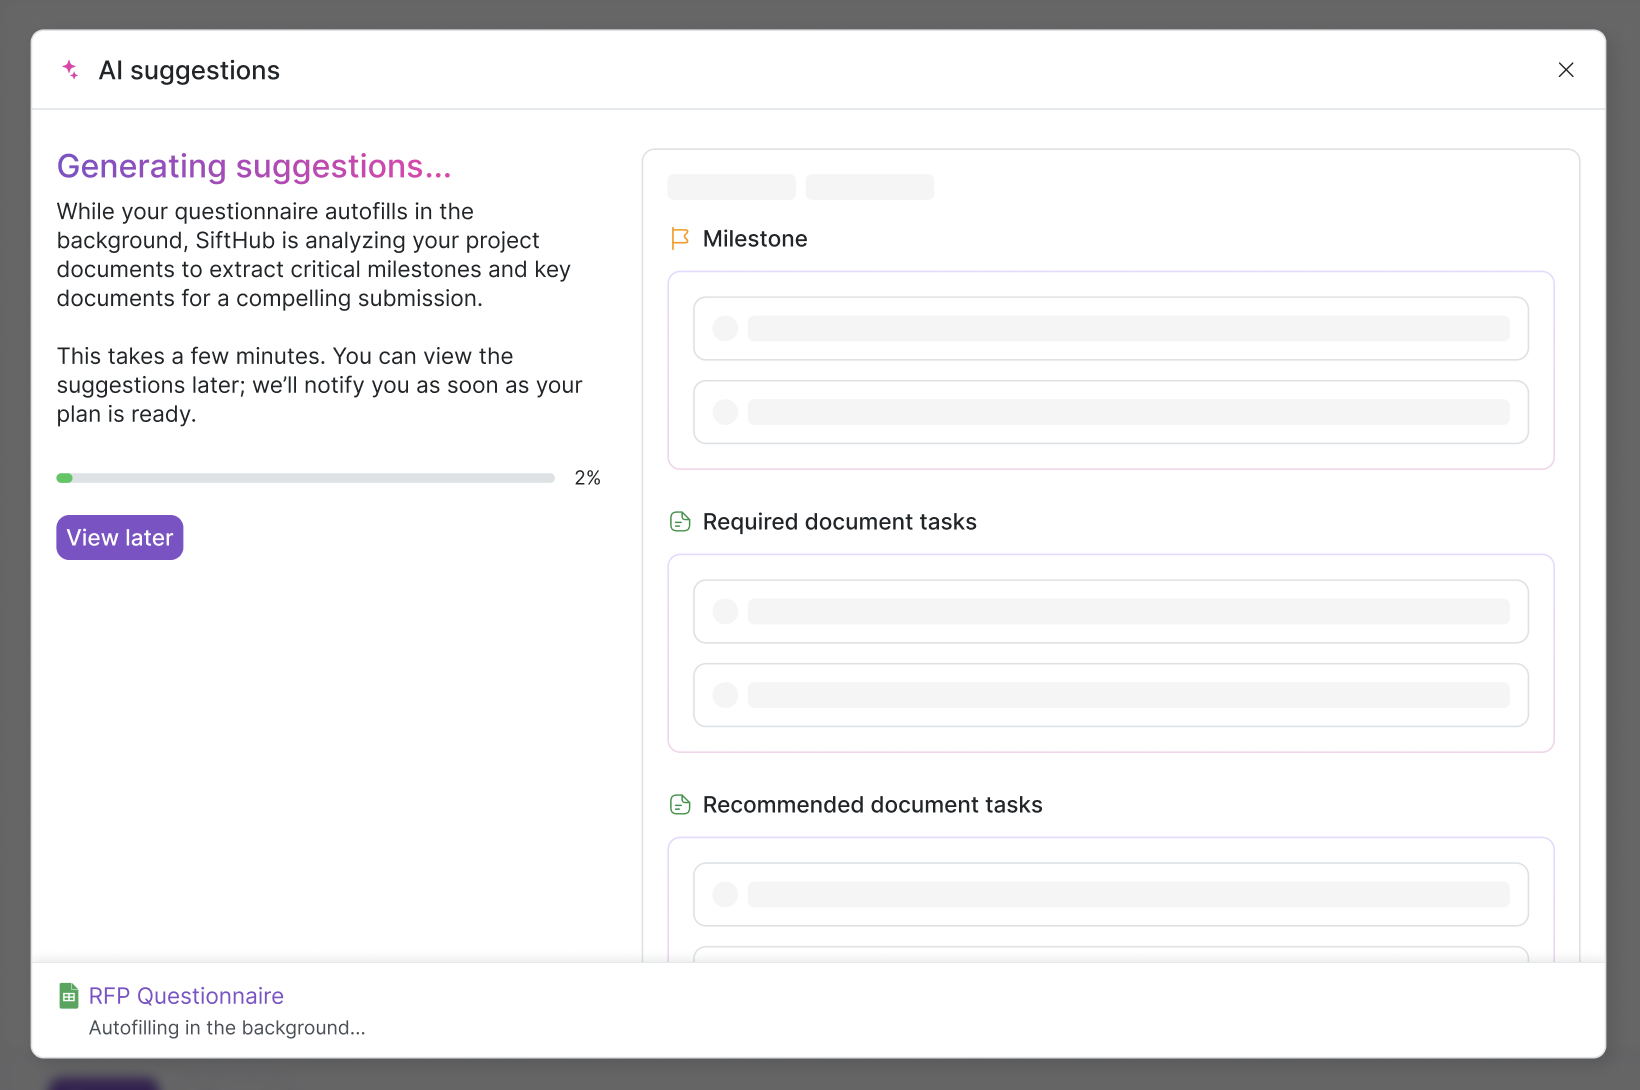Click first Required document tasks placeholder row
Viewport: 1640px width, 1090px height.
tap(1110, 611)
